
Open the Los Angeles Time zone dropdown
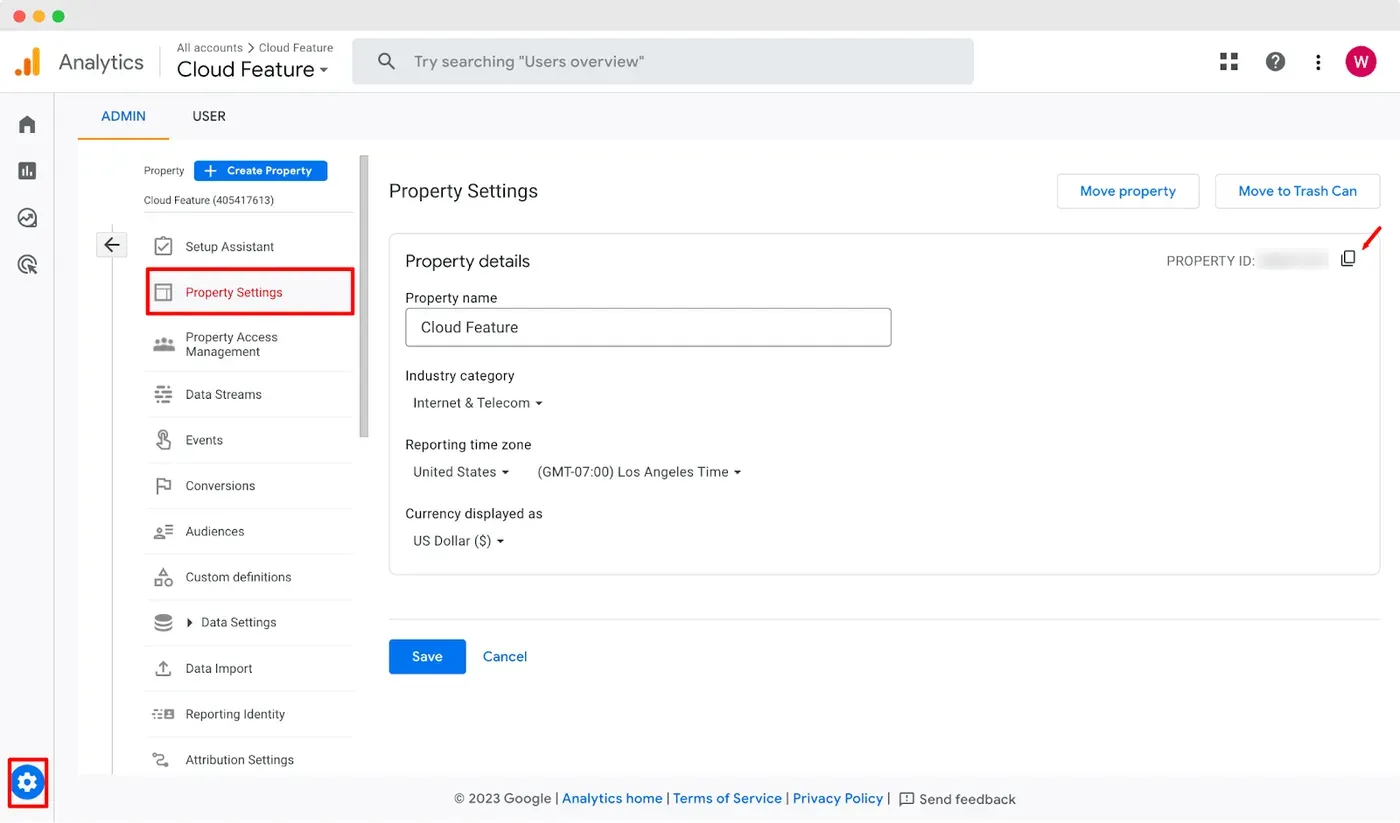(x=639, y=472)
